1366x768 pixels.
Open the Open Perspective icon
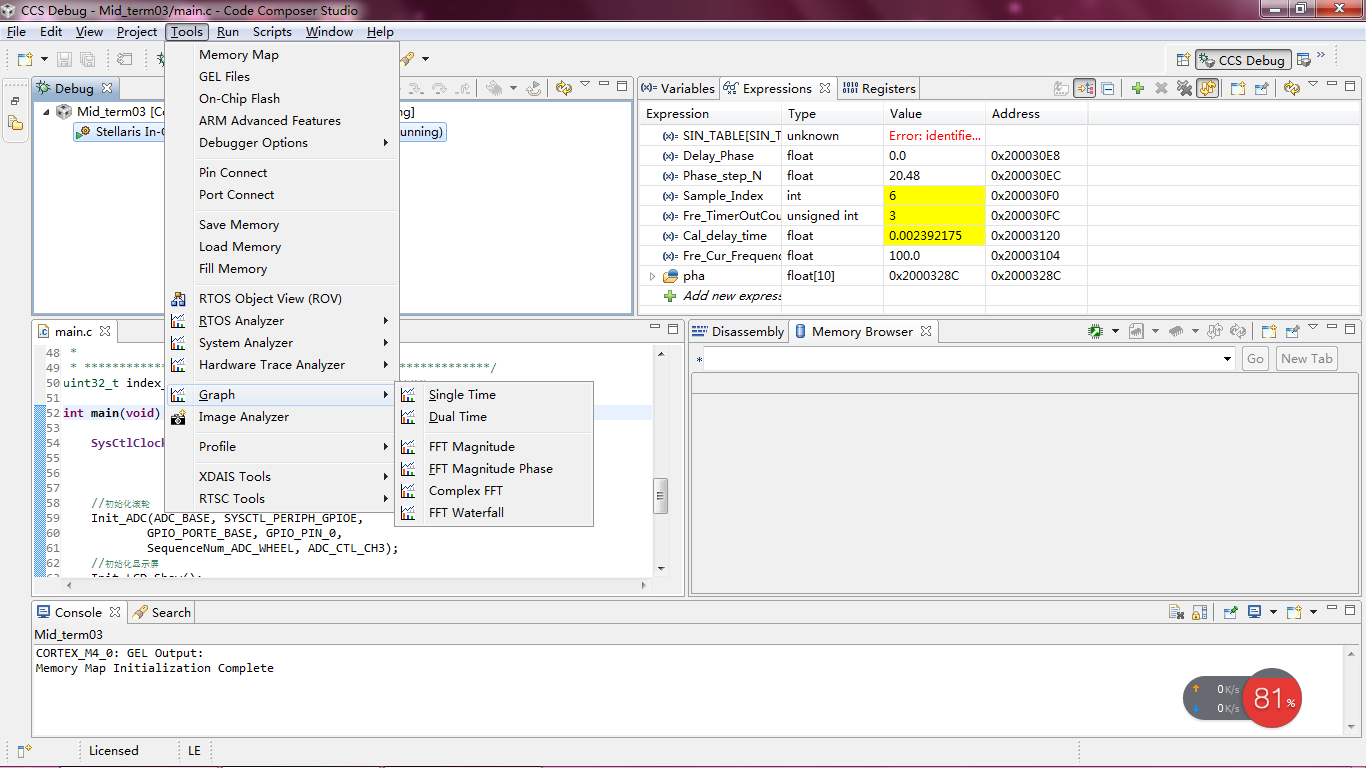(1183, 60)
